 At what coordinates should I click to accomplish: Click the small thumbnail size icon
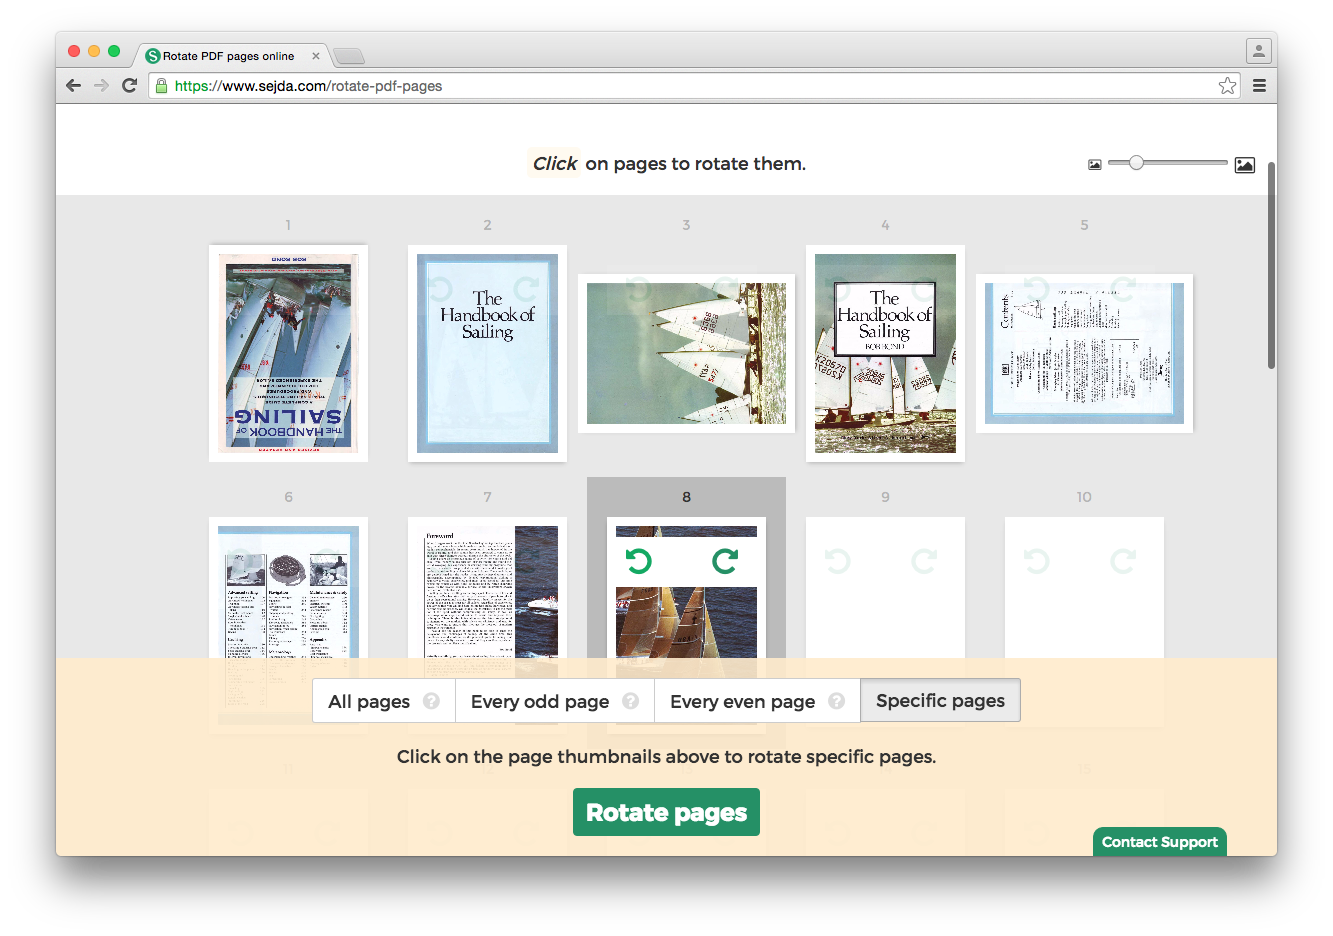[x=1095, y=165]
